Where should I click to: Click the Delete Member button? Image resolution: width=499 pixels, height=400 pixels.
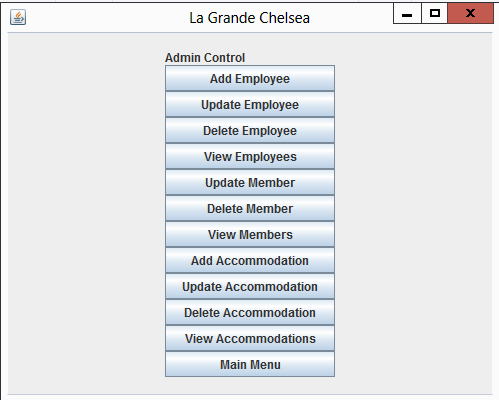[x=250, y=208]
